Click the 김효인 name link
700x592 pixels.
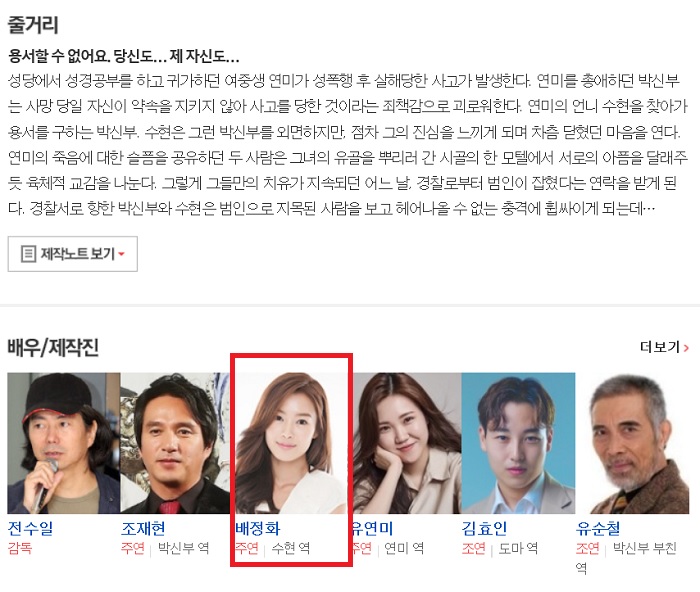pos(484,528)
